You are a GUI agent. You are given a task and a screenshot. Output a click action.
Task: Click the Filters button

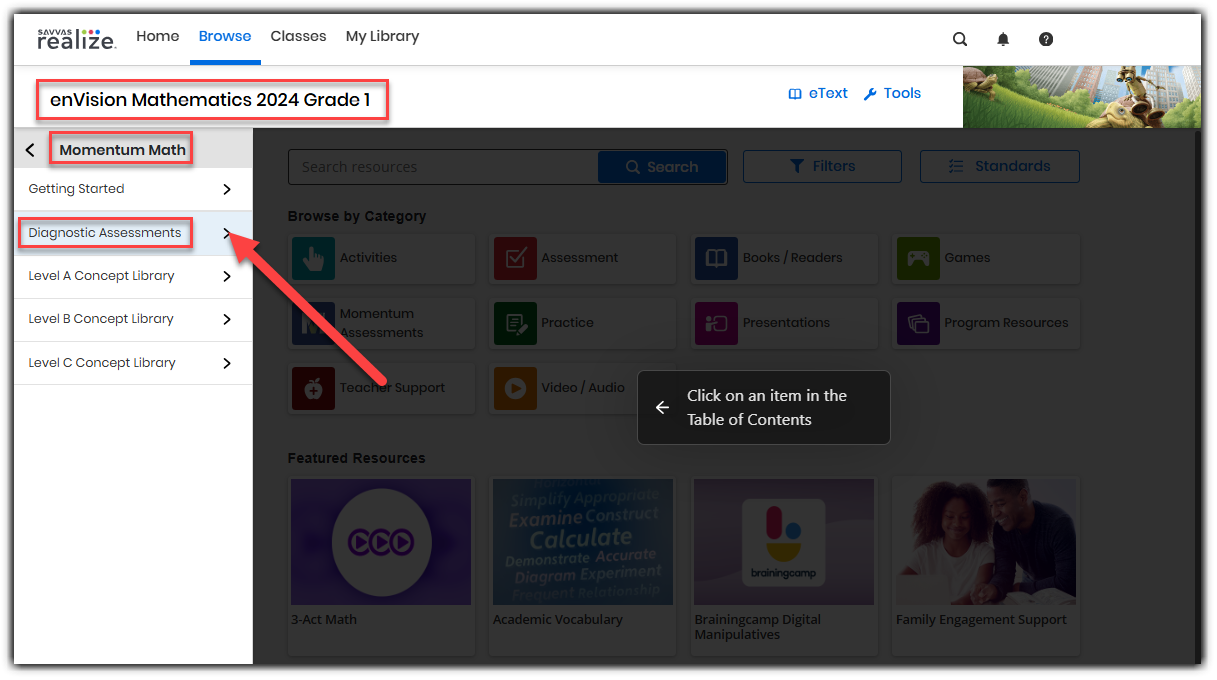pos(822,166)
